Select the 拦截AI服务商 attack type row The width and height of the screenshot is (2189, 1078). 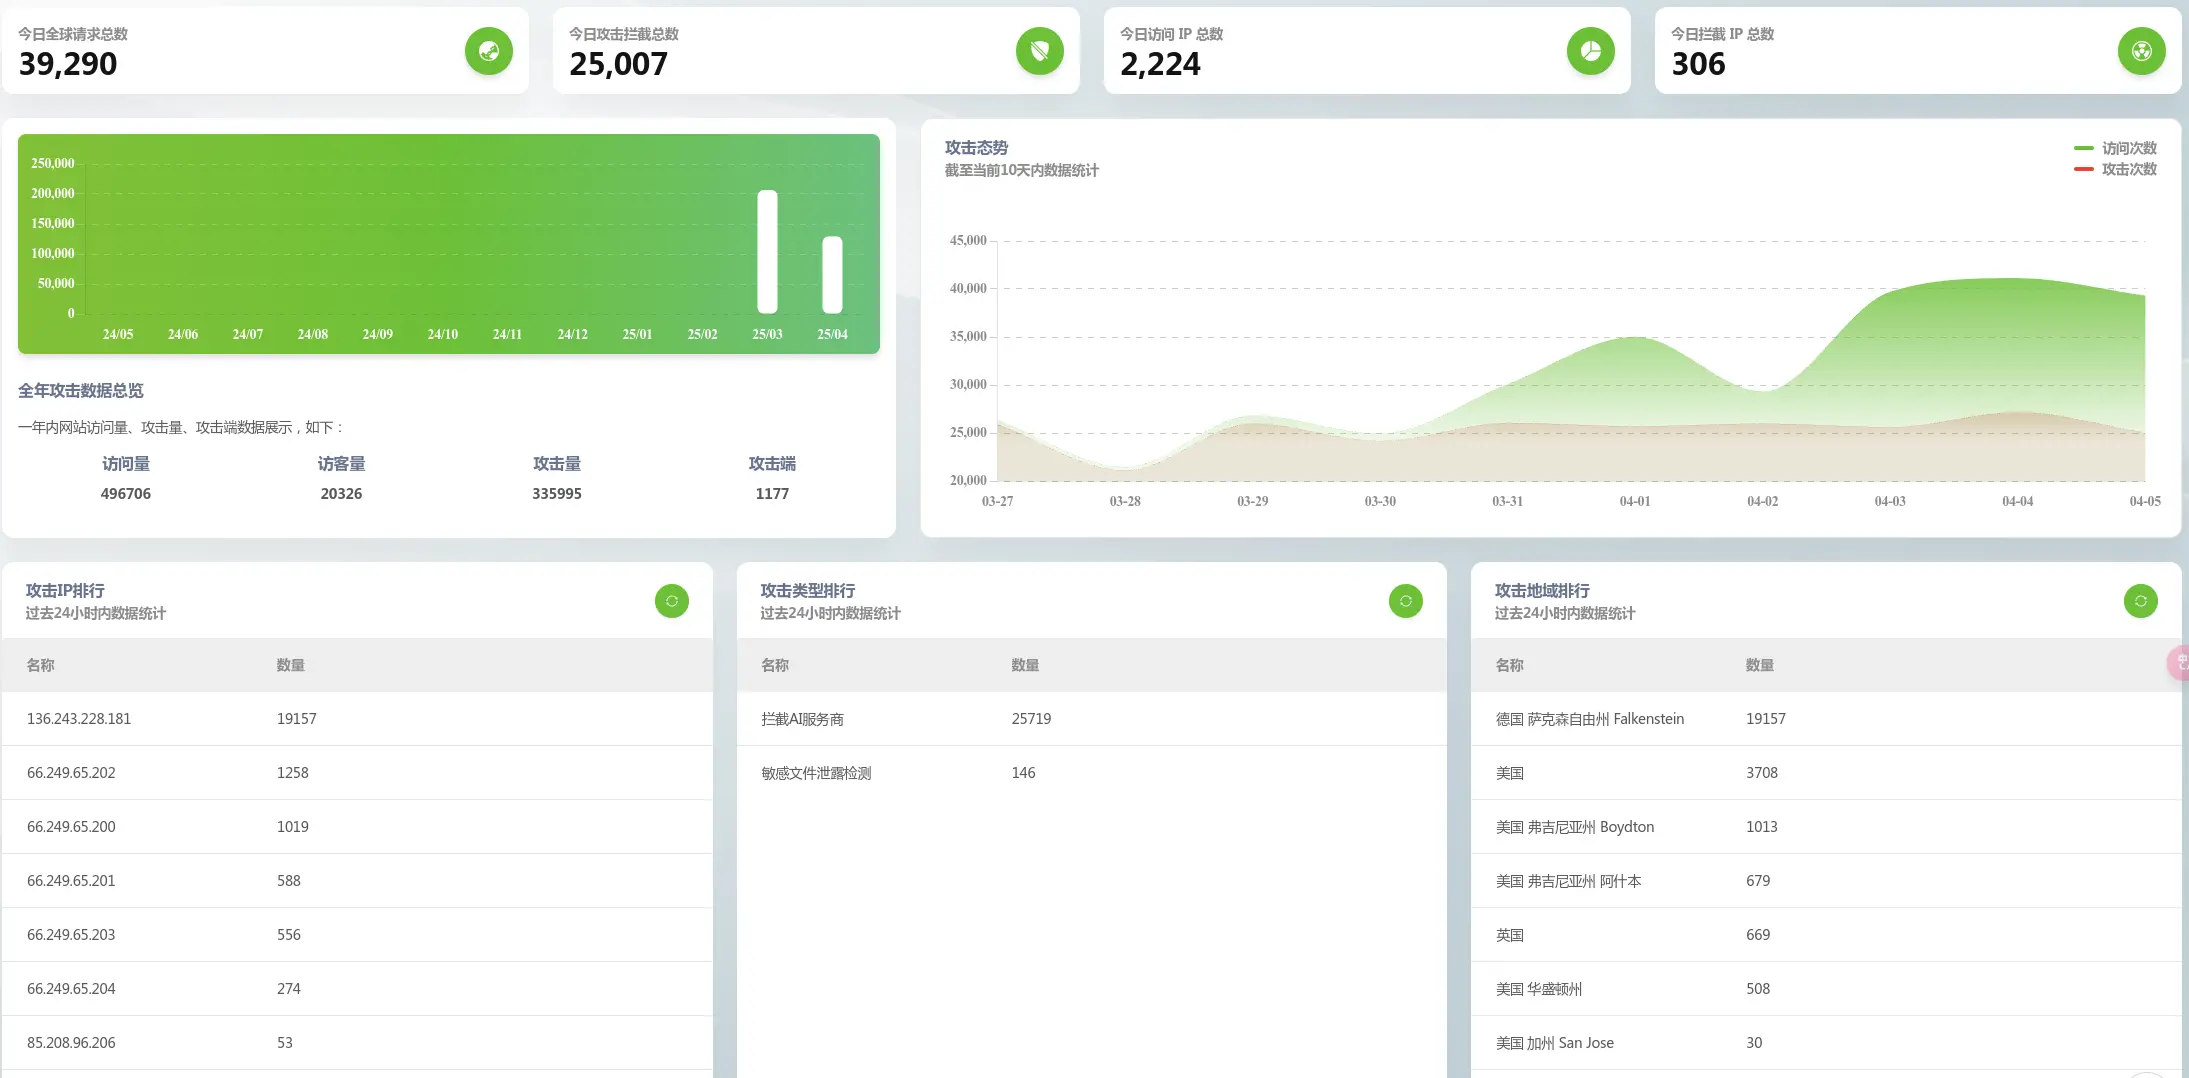pyautogui.click(x=802, y=719)
